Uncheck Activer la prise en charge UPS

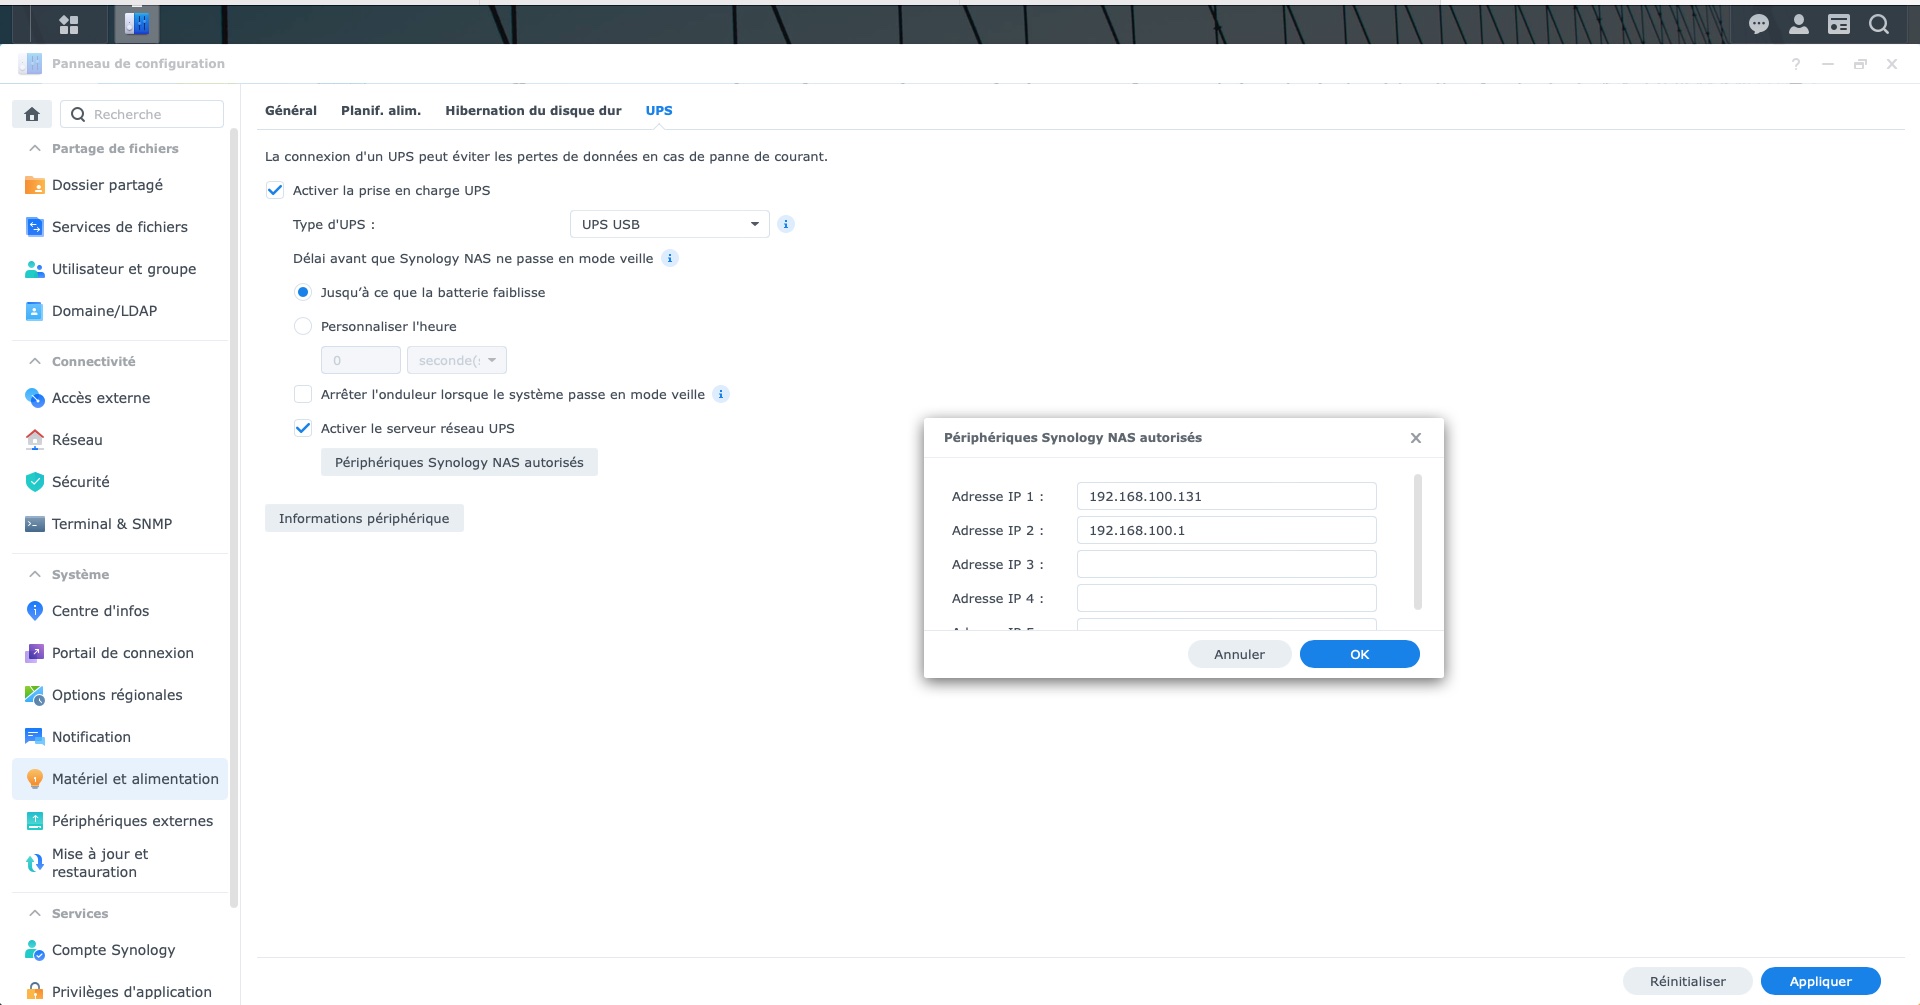(275, 190)
